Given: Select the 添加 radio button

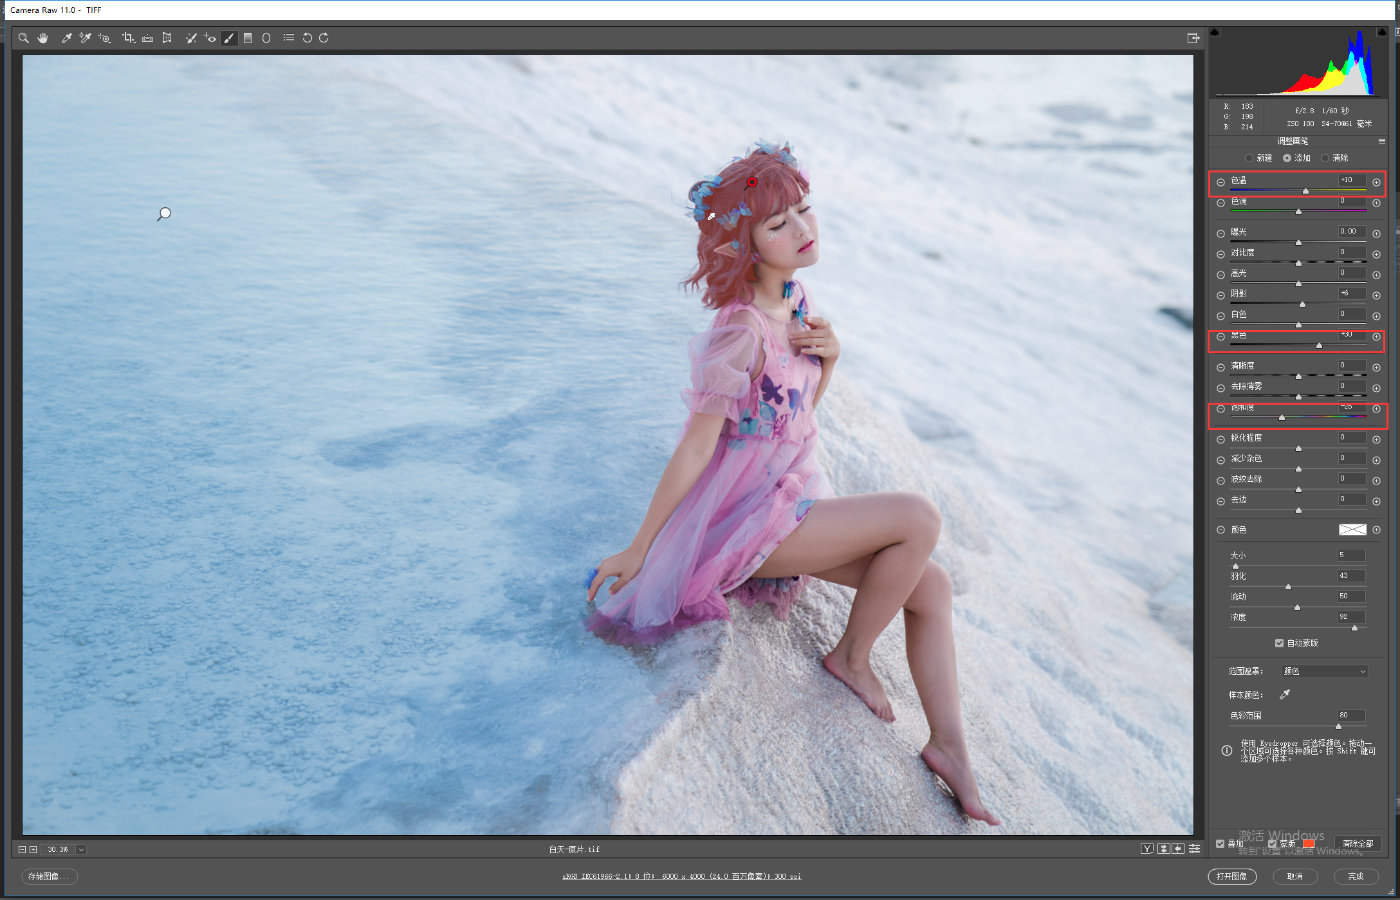Looking at the screenshot, I should coord(1287,158).
